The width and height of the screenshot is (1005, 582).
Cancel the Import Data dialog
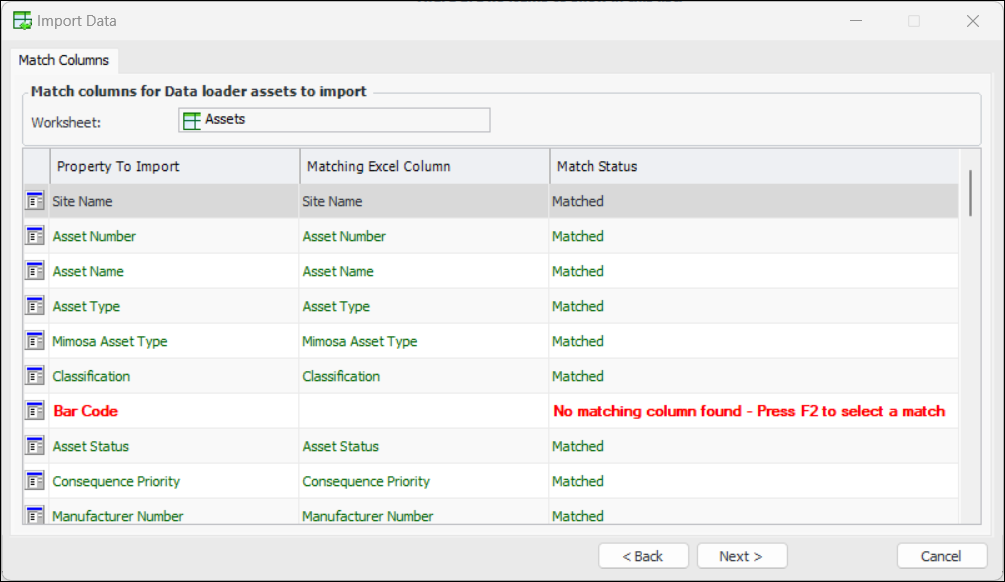tap(941, 556)
